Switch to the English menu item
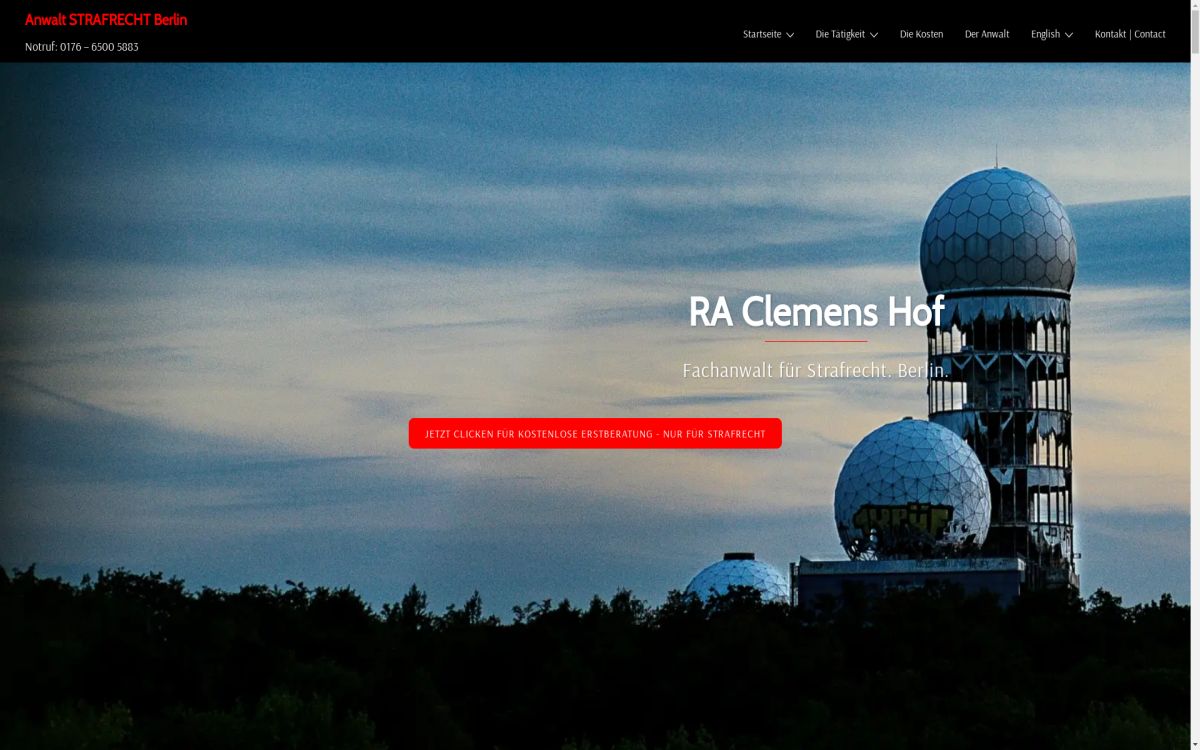This screenshot has height=750, width=1200. click(1045, 34)
